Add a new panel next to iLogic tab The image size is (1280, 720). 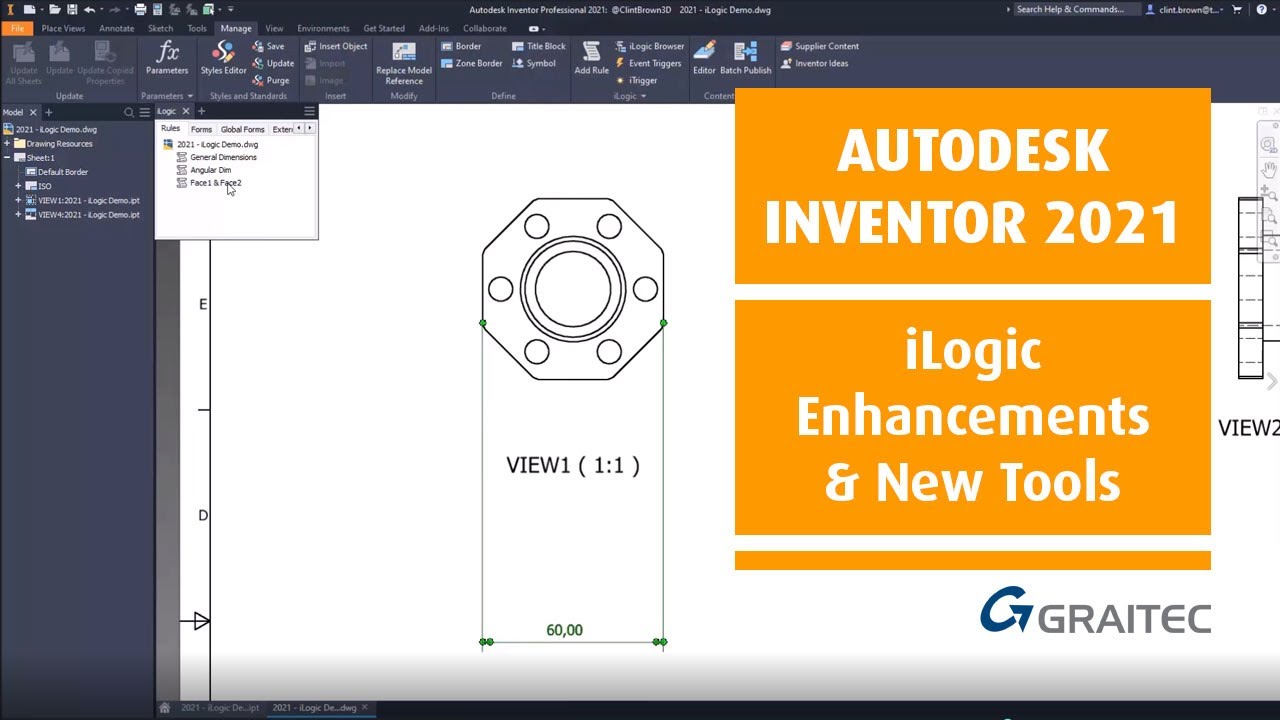[201, 111]
